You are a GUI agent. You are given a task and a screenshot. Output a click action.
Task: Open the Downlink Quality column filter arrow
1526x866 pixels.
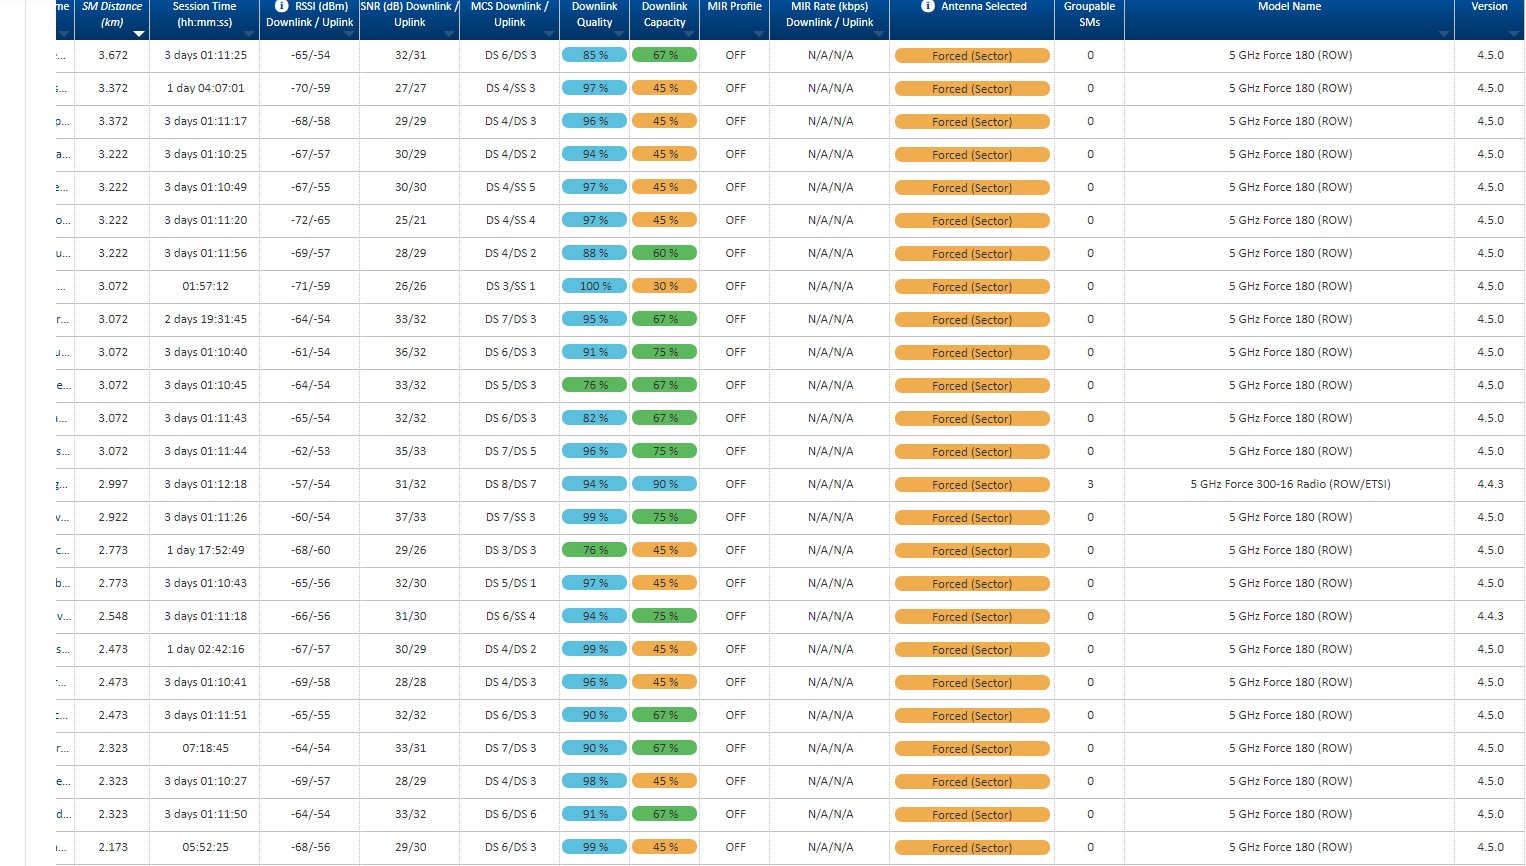pos(619,34)
